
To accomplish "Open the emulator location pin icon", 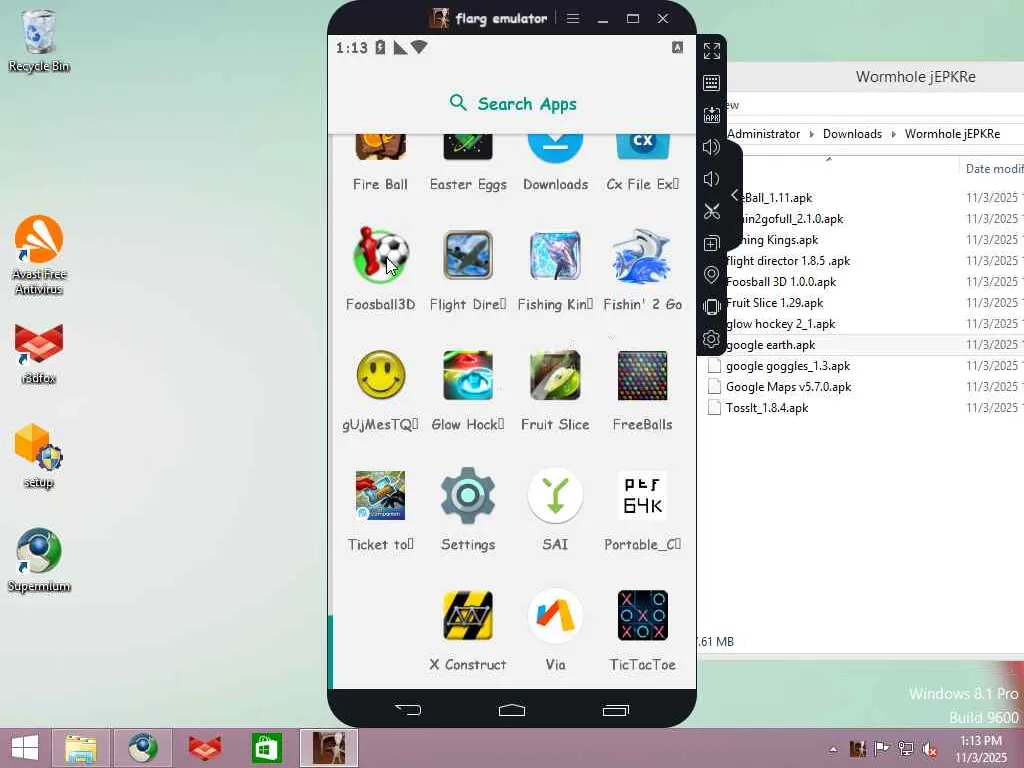I will (712, 275).
